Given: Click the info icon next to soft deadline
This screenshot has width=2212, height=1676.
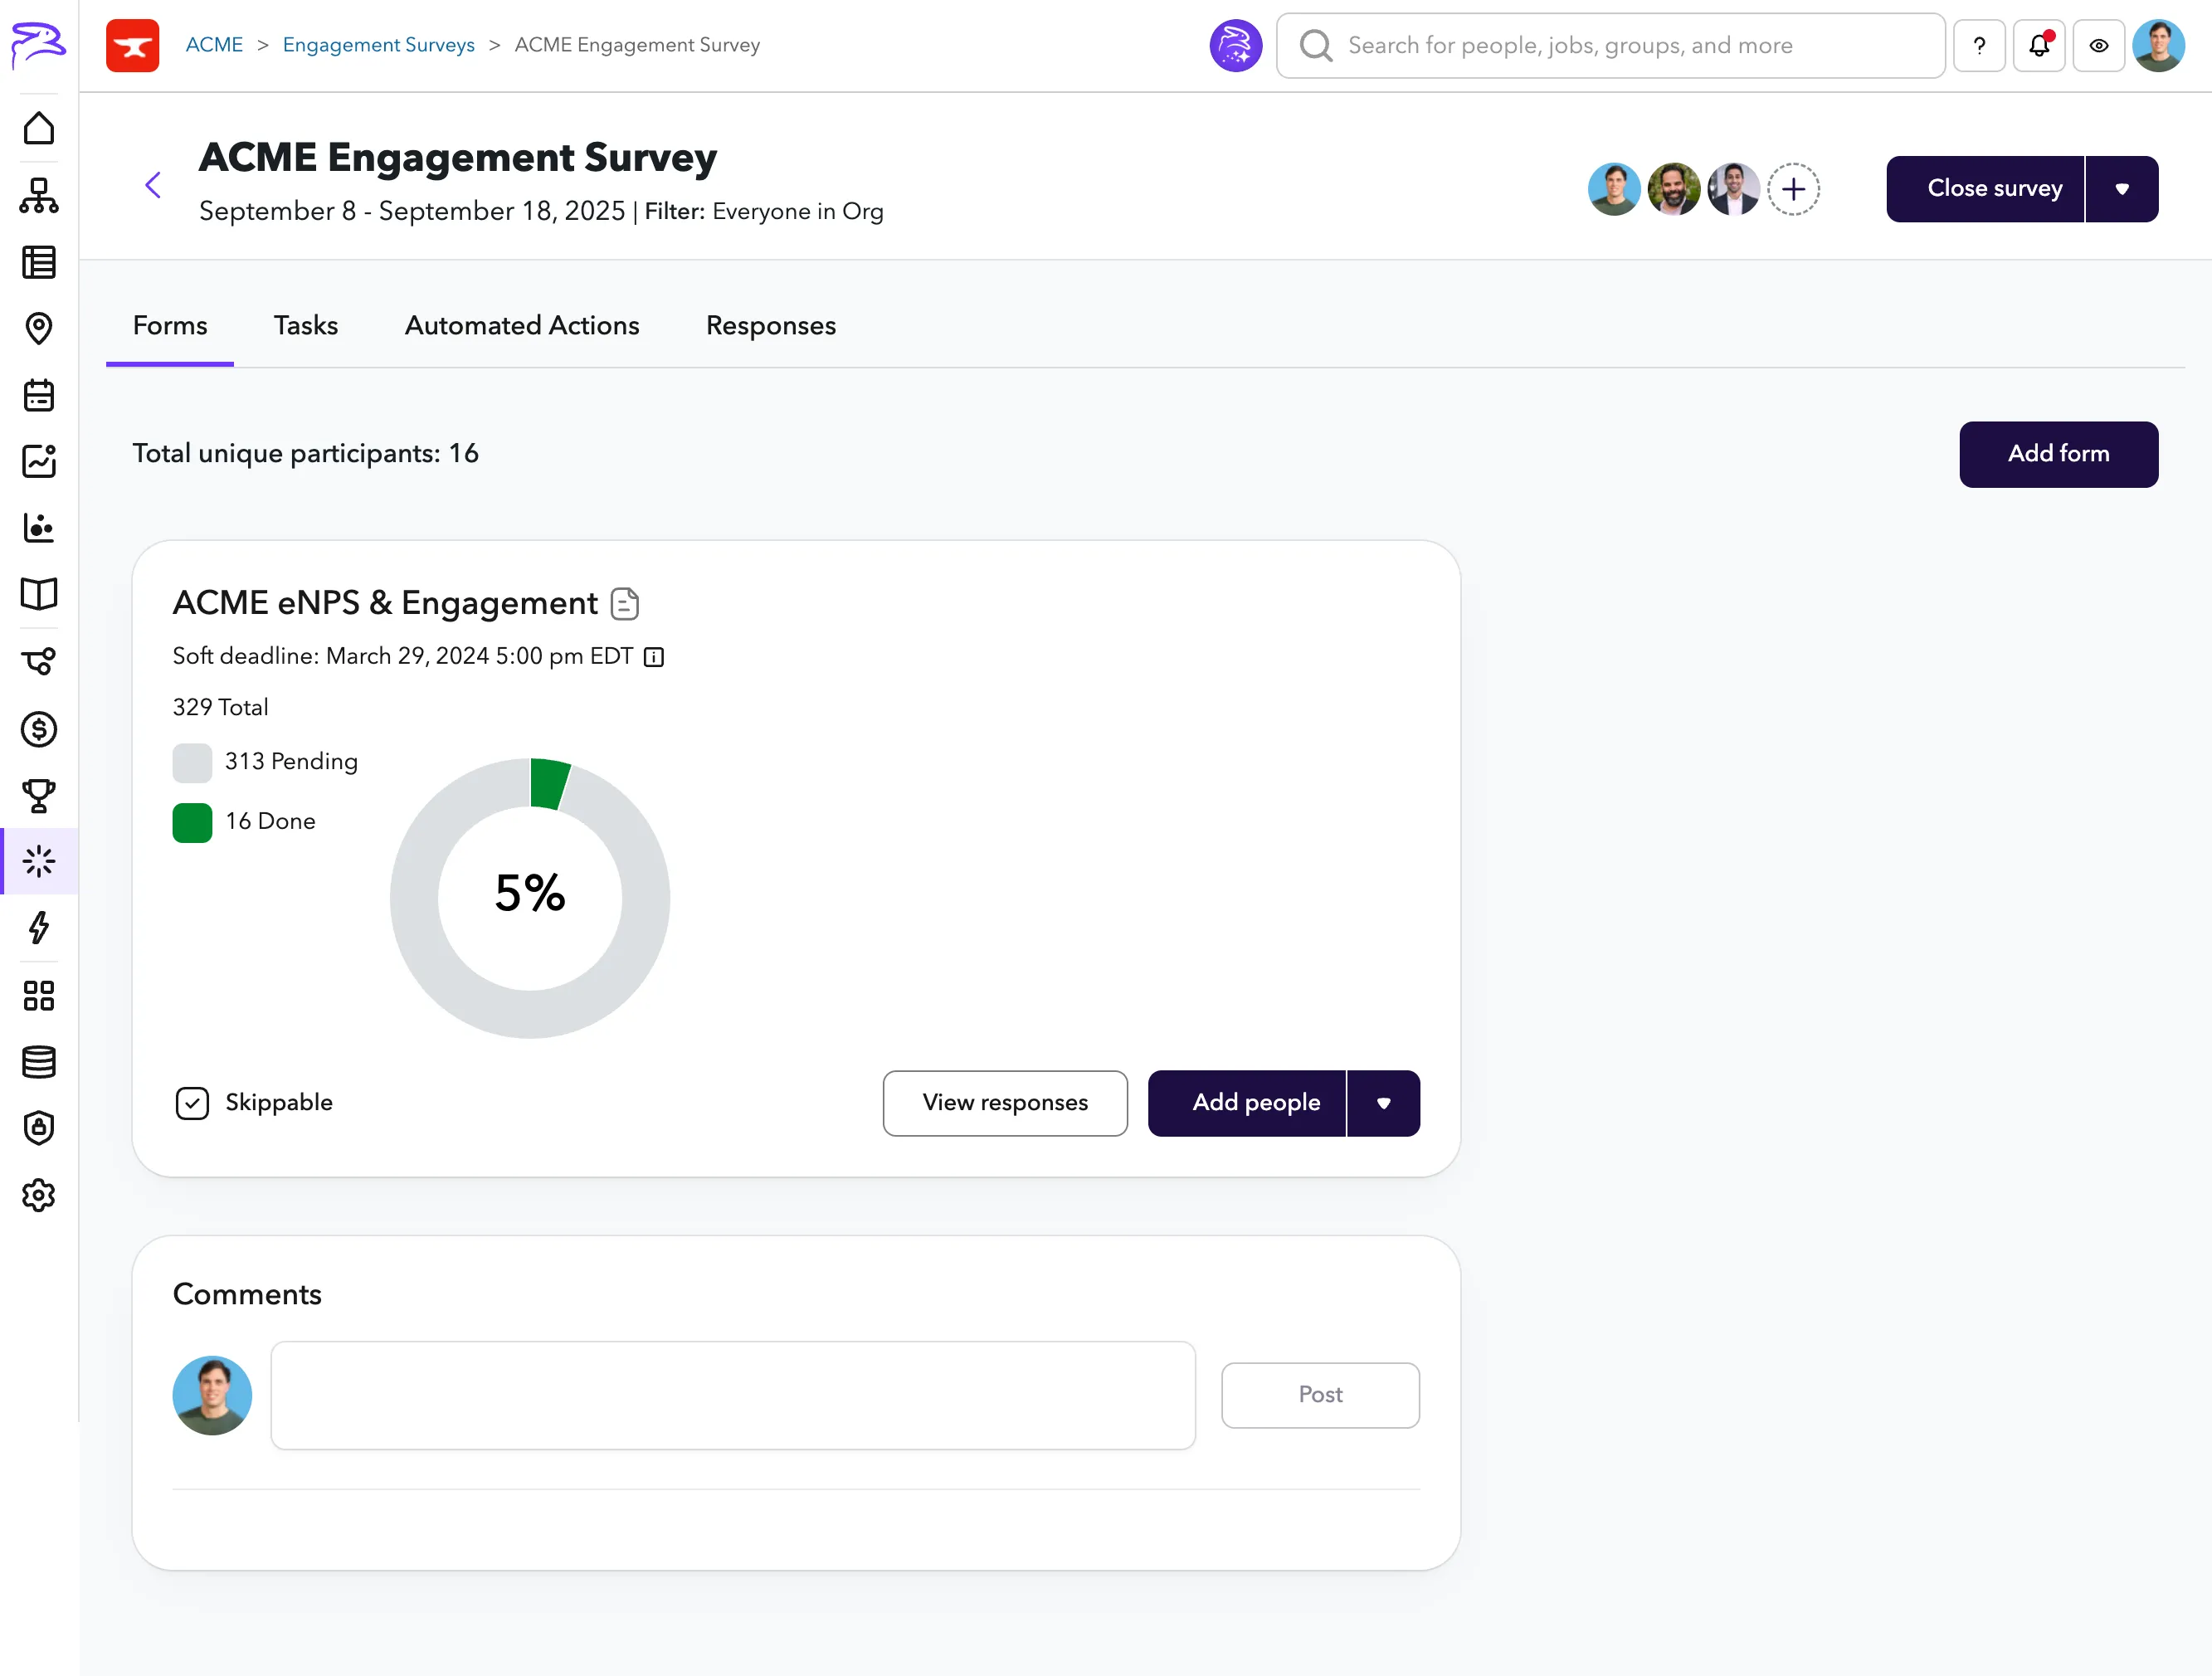Looking at the screenshot, I should pos(654,657).
